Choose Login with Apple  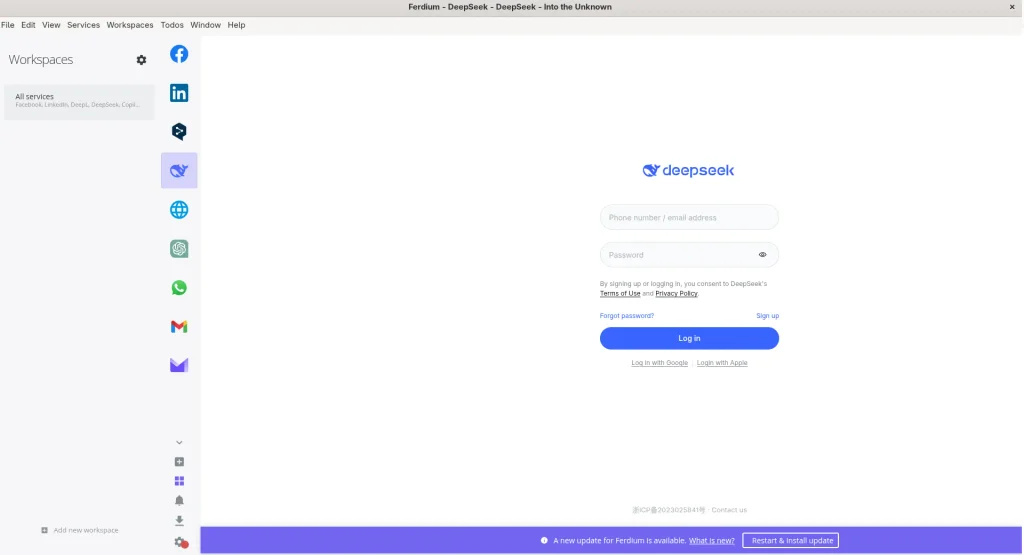click(722, 362)
